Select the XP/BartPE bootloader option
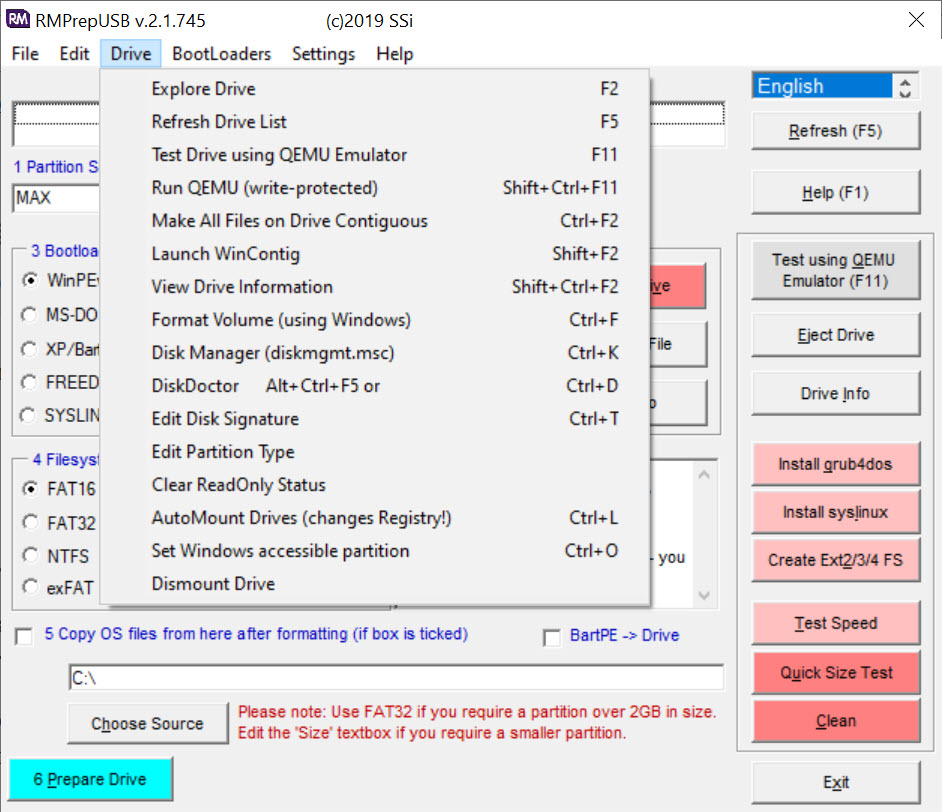Viewport: 942px width, 812px height. pyautogui.click(x=29, y=349)
